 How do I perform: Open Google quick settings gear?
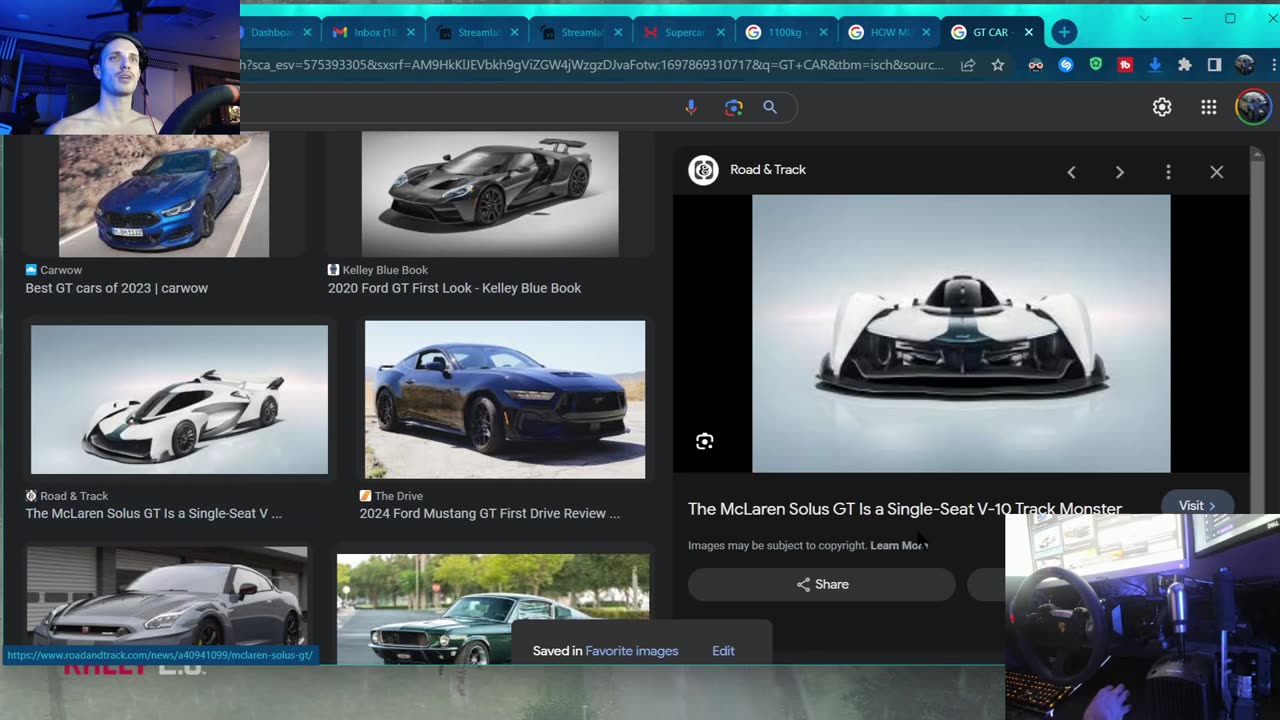(x=1162, y=107)
